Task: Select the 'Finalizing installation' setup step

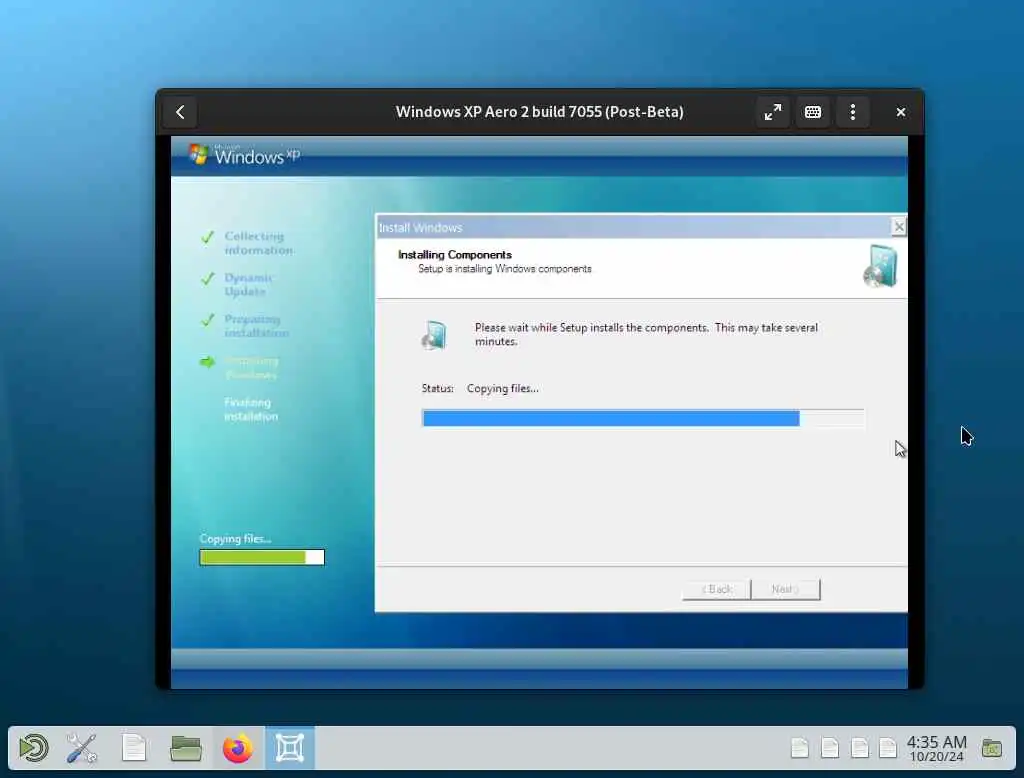Action: tap(251, 409)
